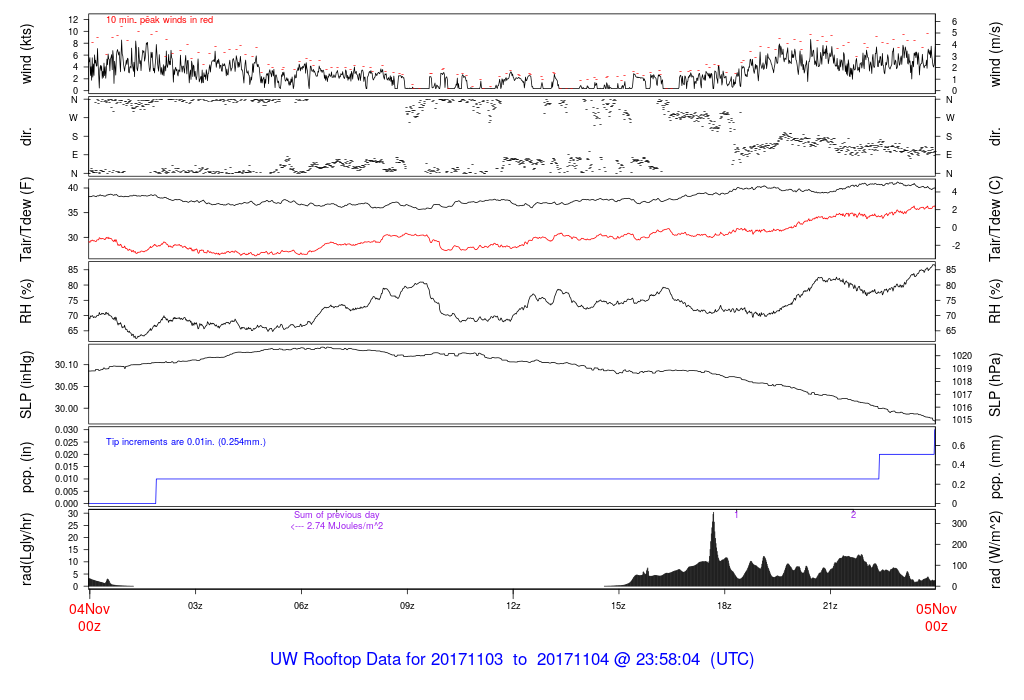The height and width of the screenshot is (700, 1024).
Task: Select the red '05Nov' end date label
Action: (936, 610)
